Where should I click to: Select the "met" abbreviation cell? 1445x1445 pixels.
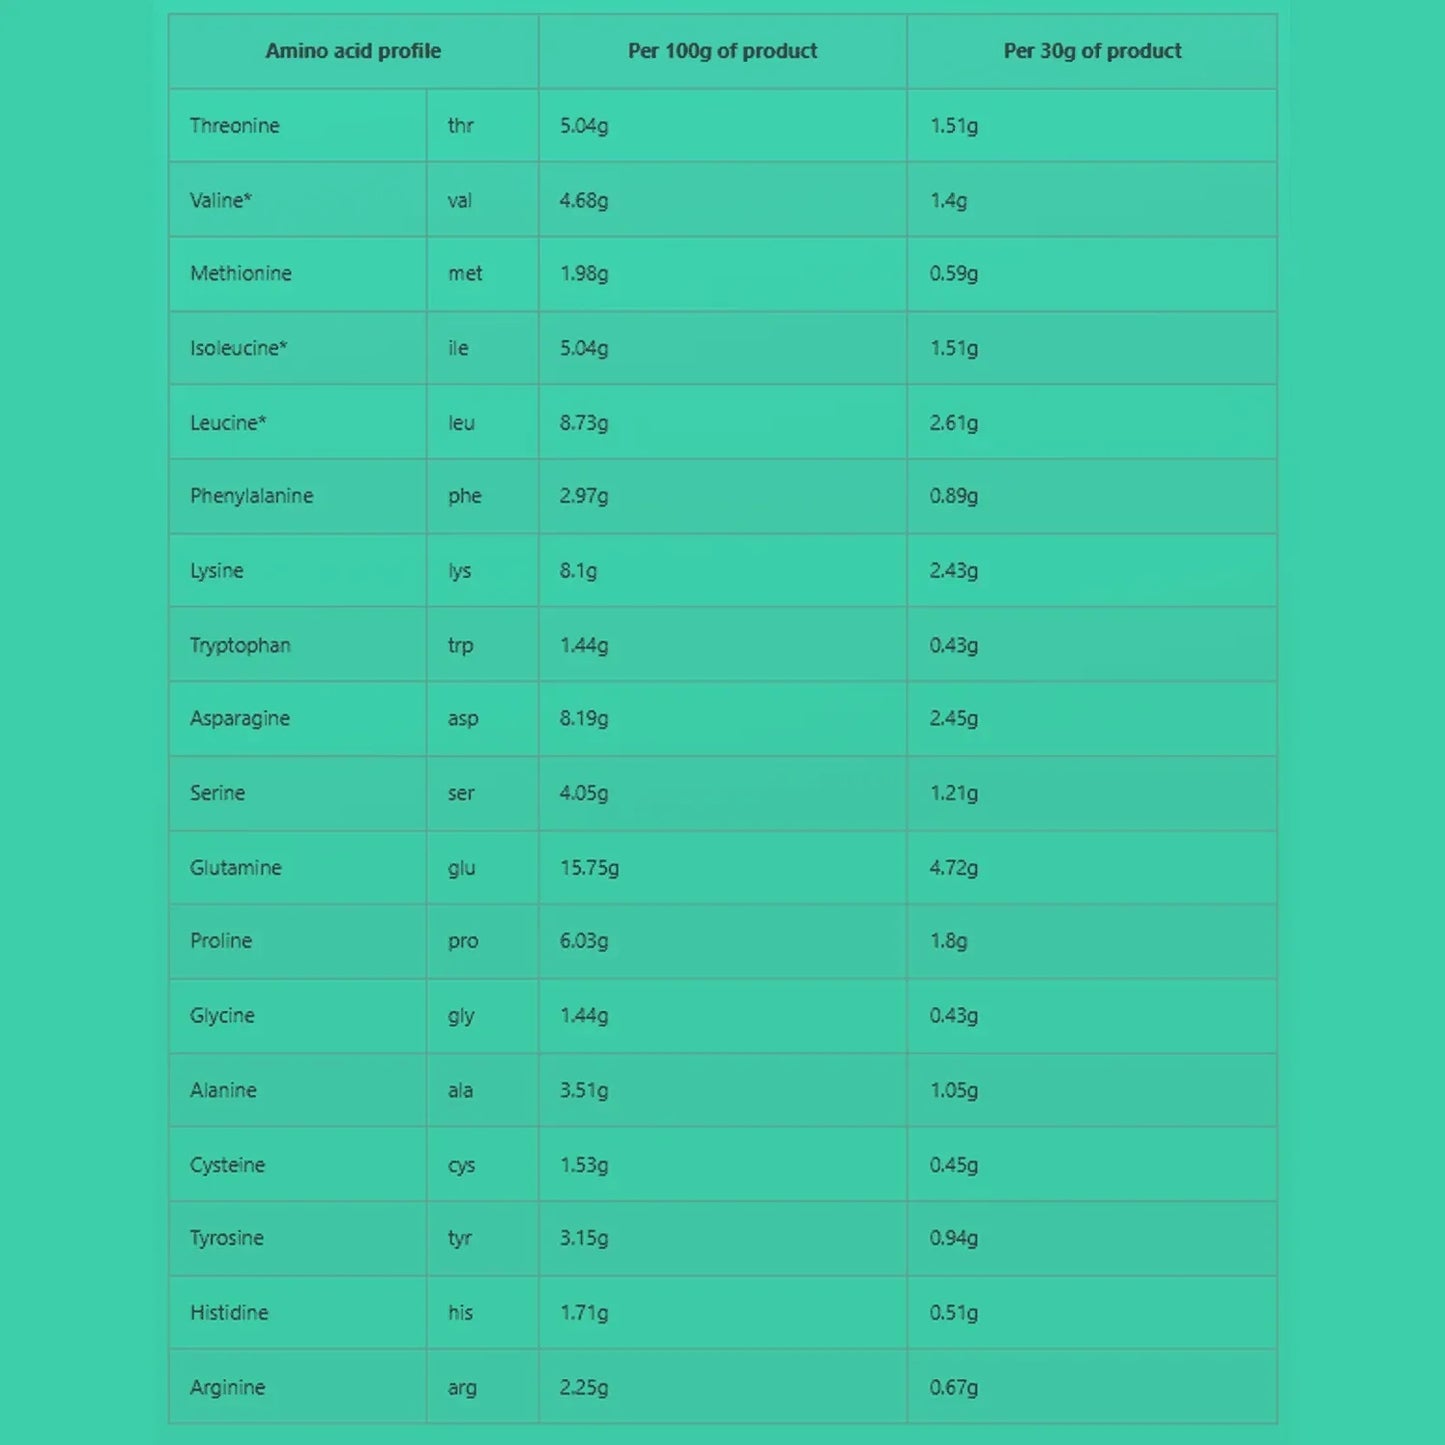pos(465,274)
